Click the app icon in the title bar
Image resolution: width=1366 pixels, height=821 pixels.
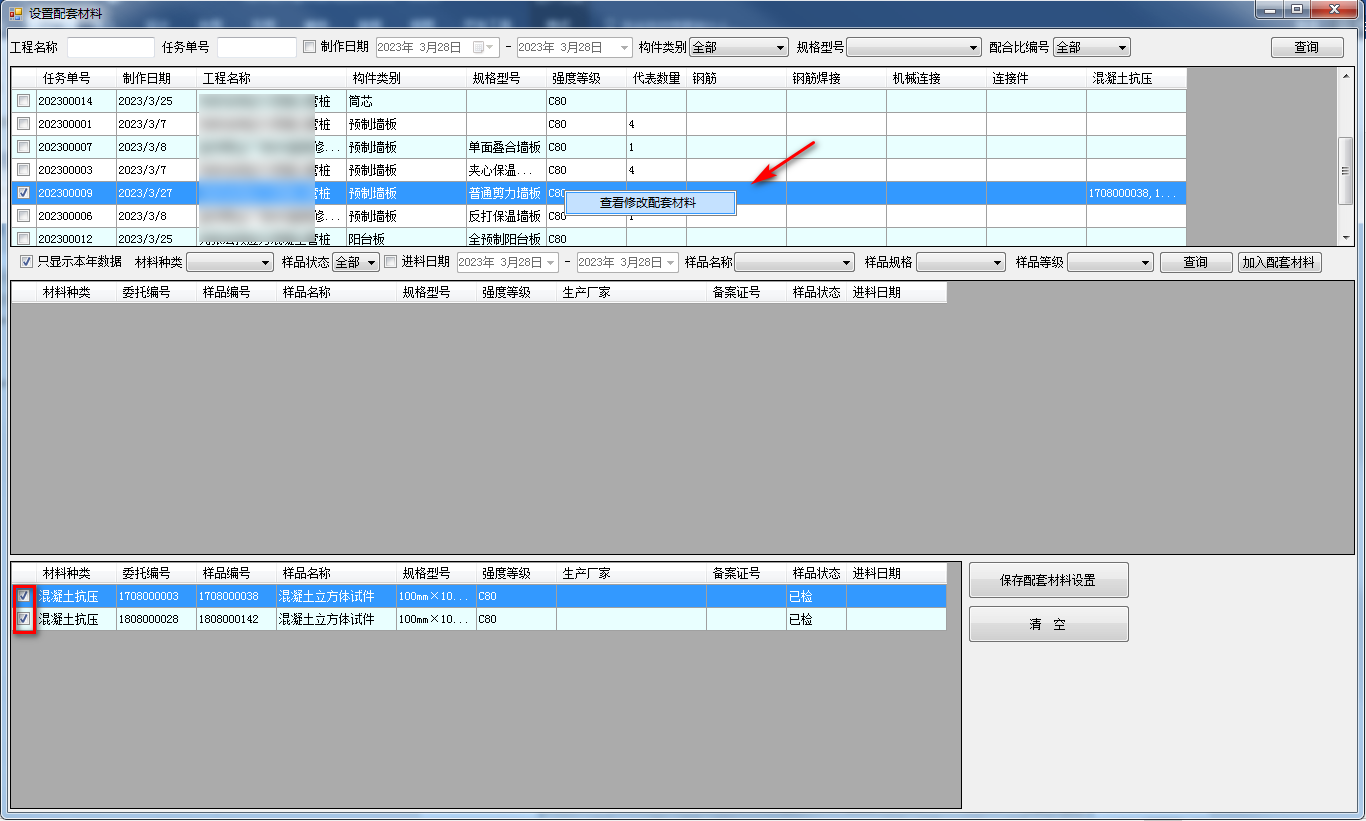(x=15, y=14)
